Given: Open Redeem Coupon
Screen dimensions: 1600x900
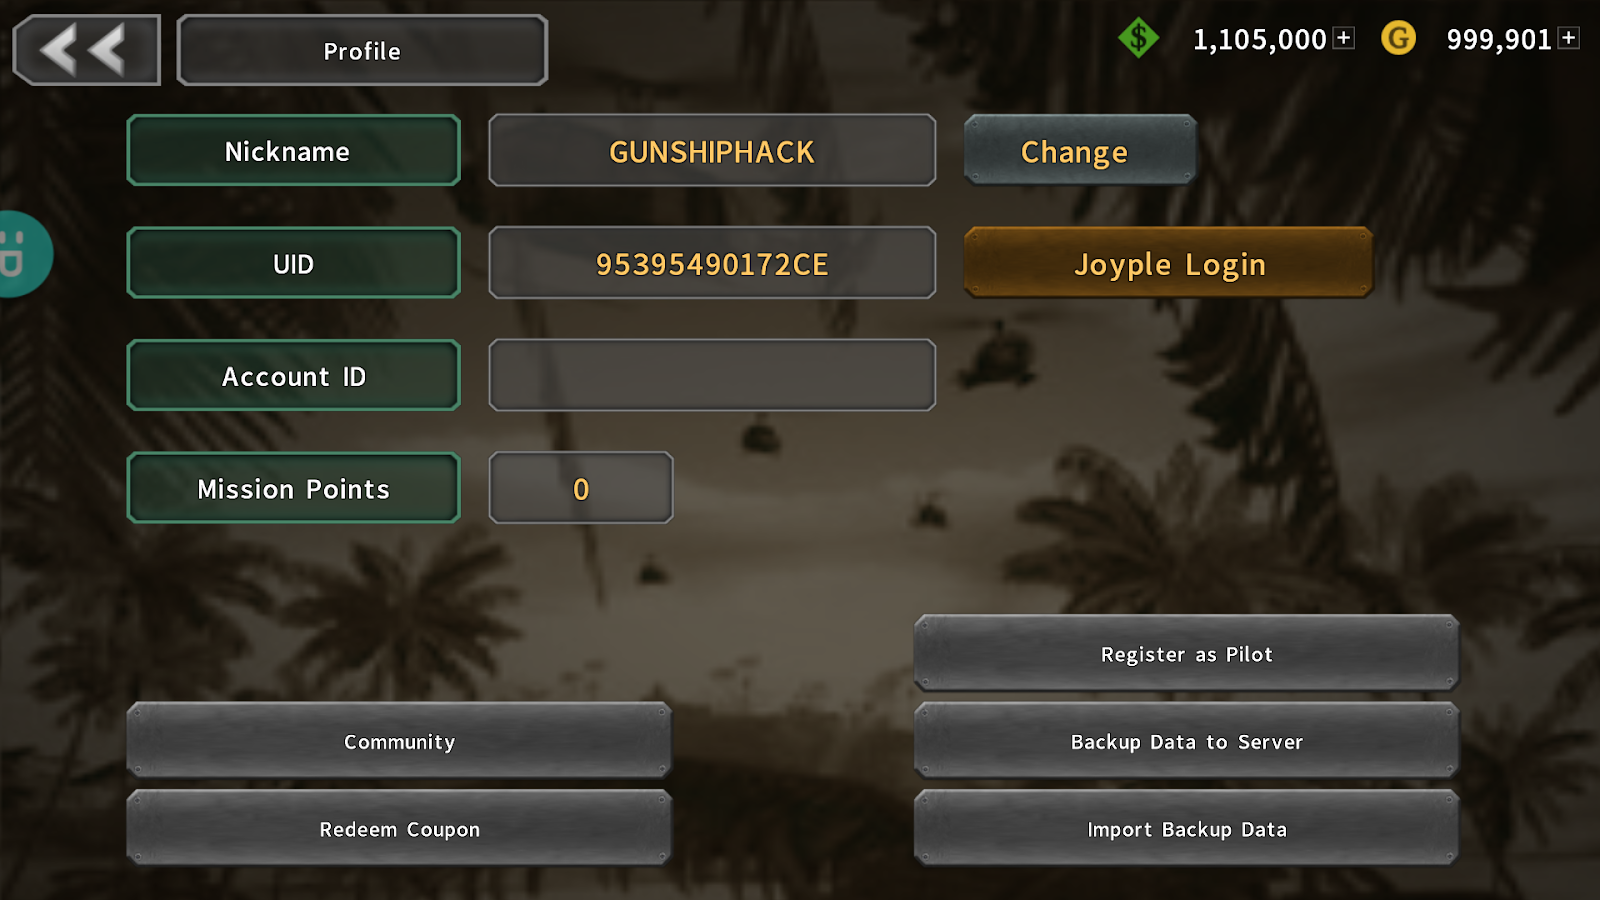Looking at the screenshot, I should click(x=399, y=828).
